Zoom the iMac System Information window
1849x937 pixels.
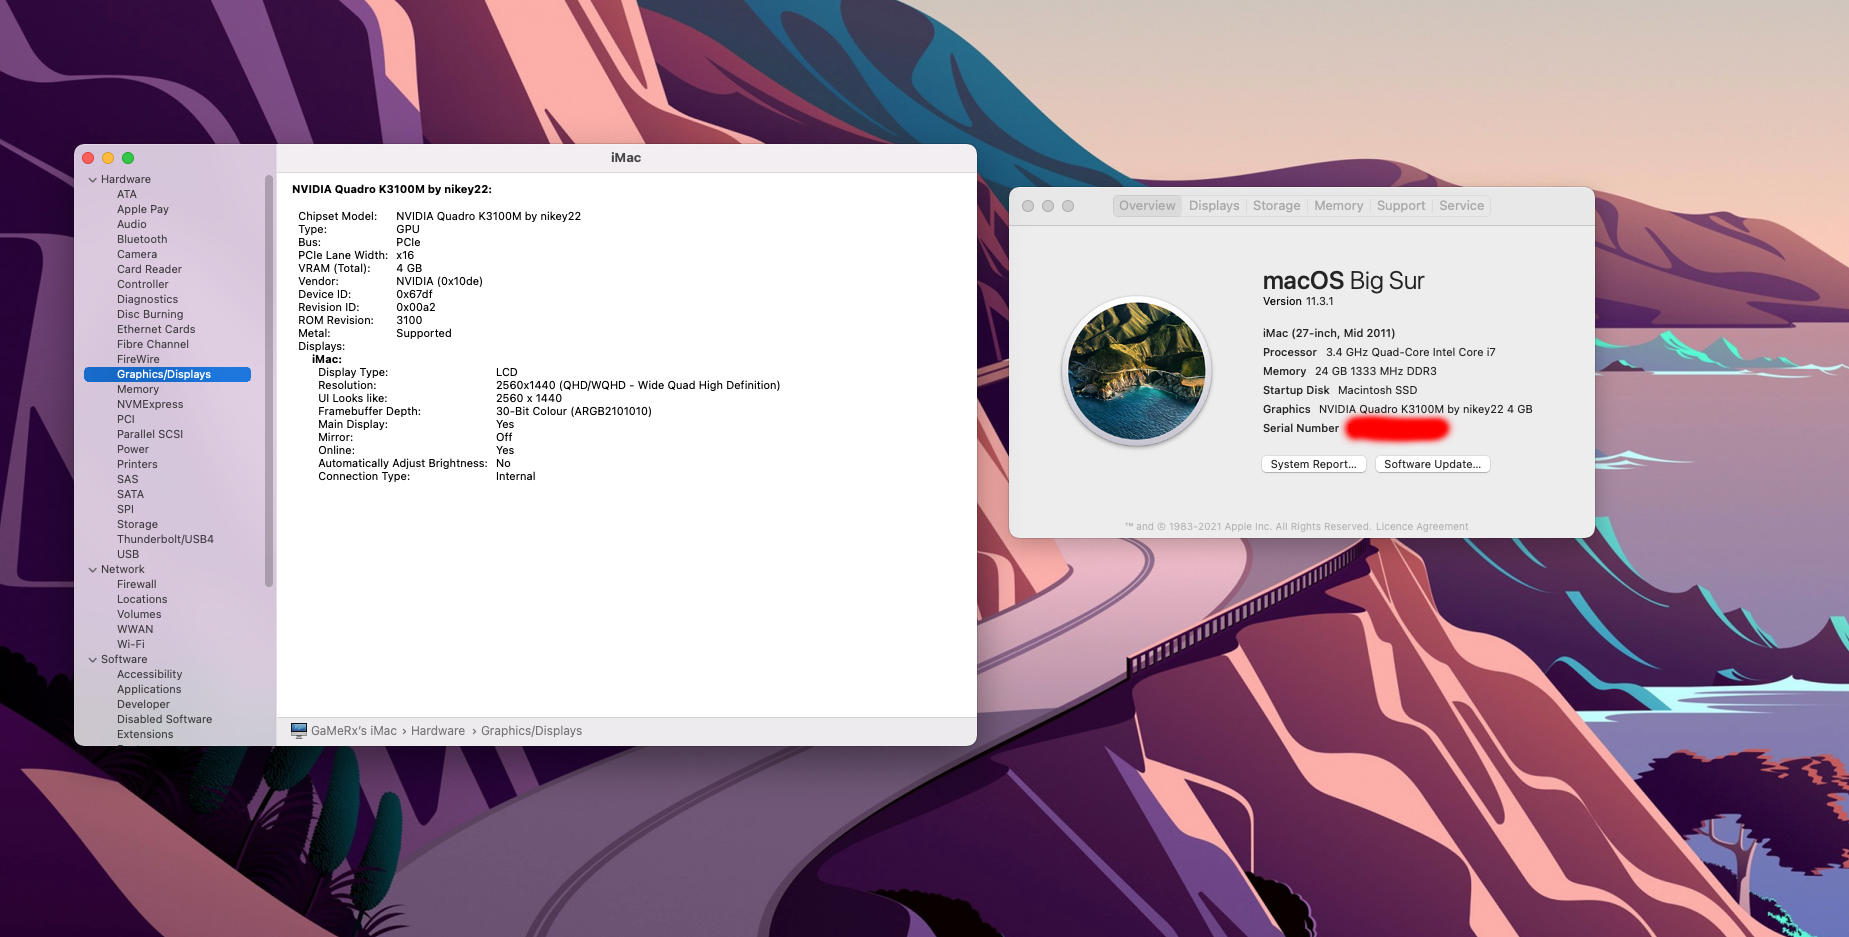tap(128, 158)
